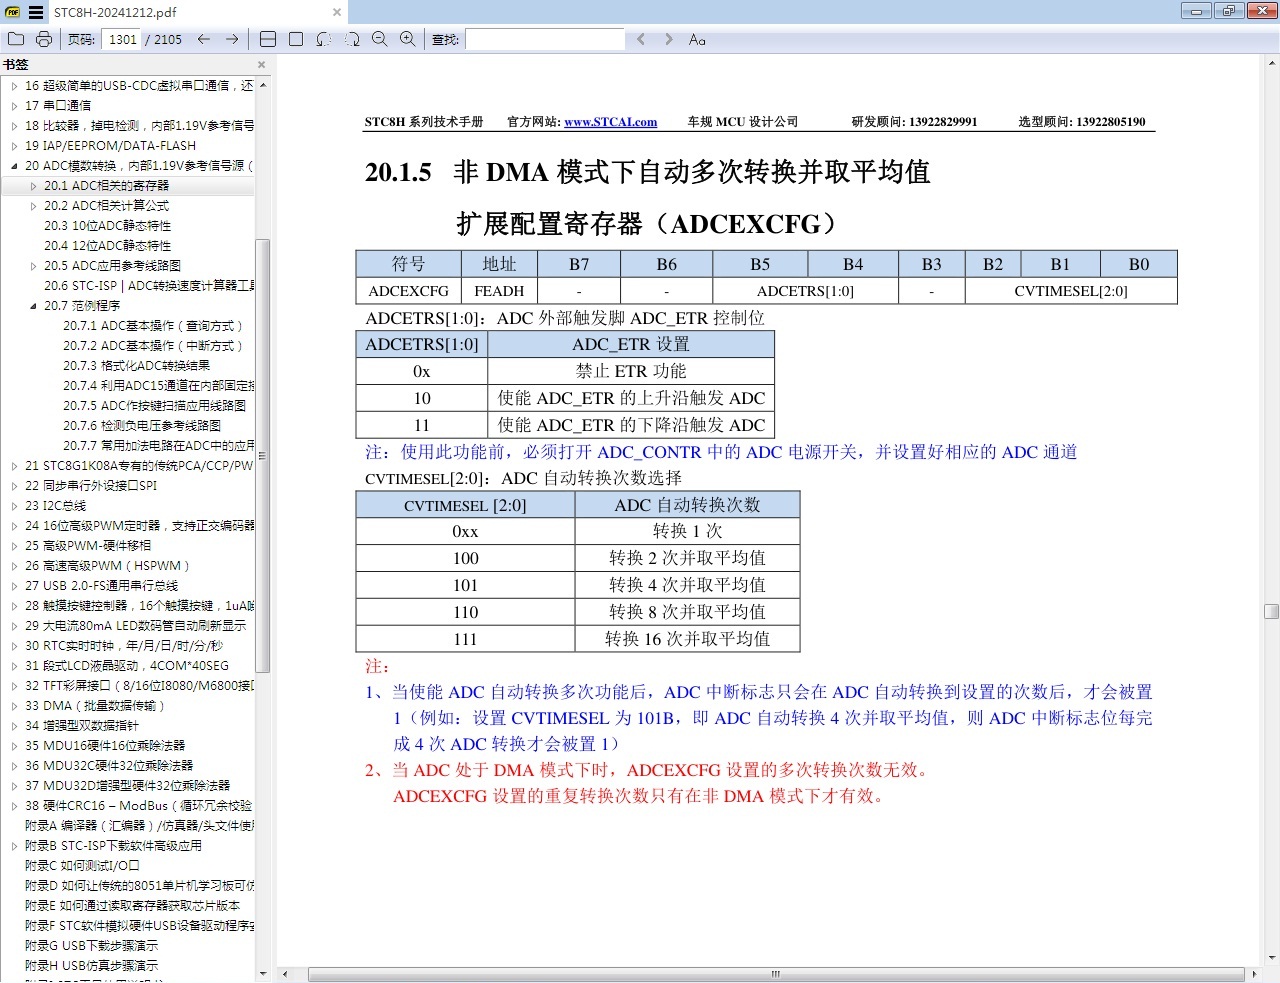This screenshot has height=983, width=1280.
Task: Open bookmark 22 同步串行外设接口SPI
Action: tap(91, 486)
